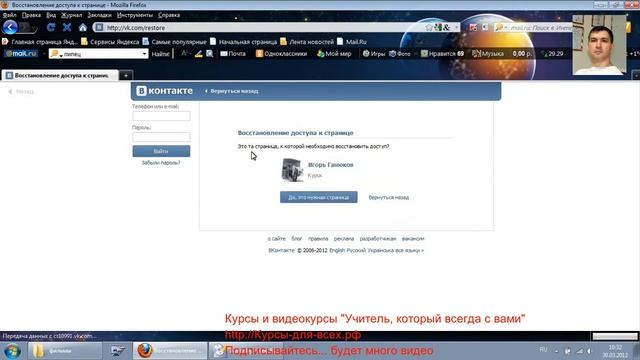Click the browser Back arrow button

tap(10, 27)
